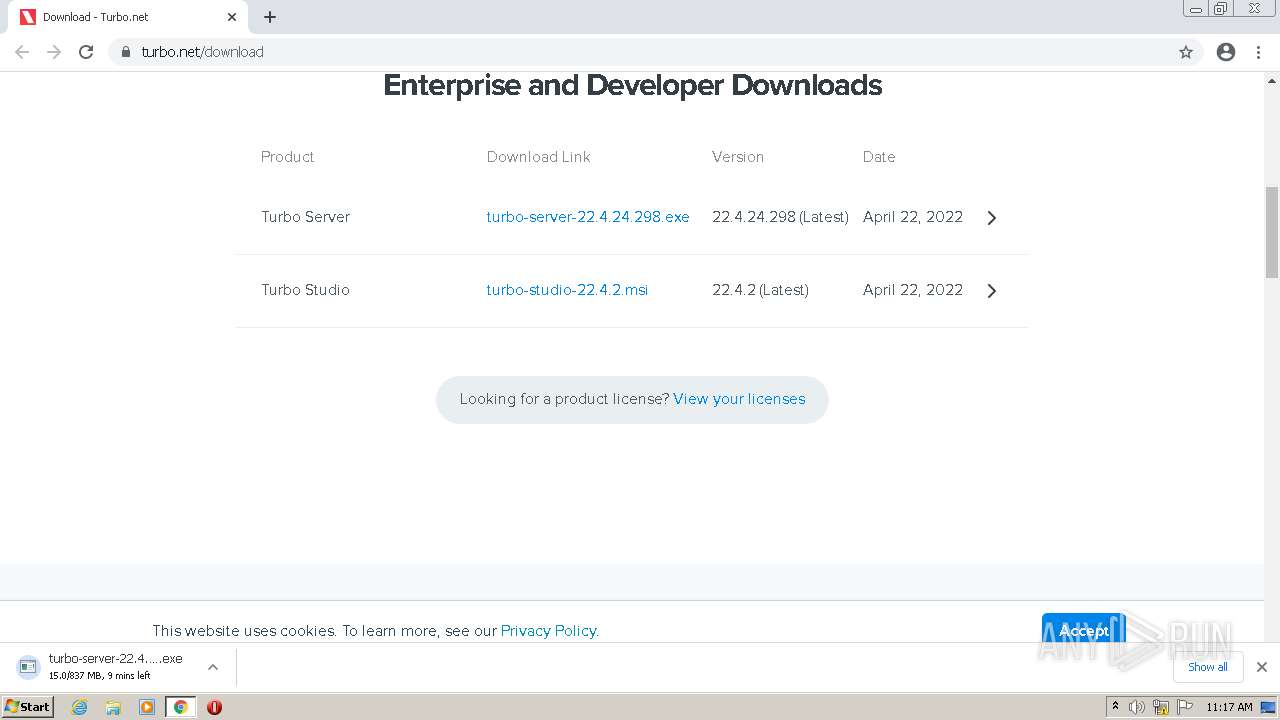Viewport: 1280px width, 720px height.
Task: Click the address bar URL
Action: click(203, 52)
